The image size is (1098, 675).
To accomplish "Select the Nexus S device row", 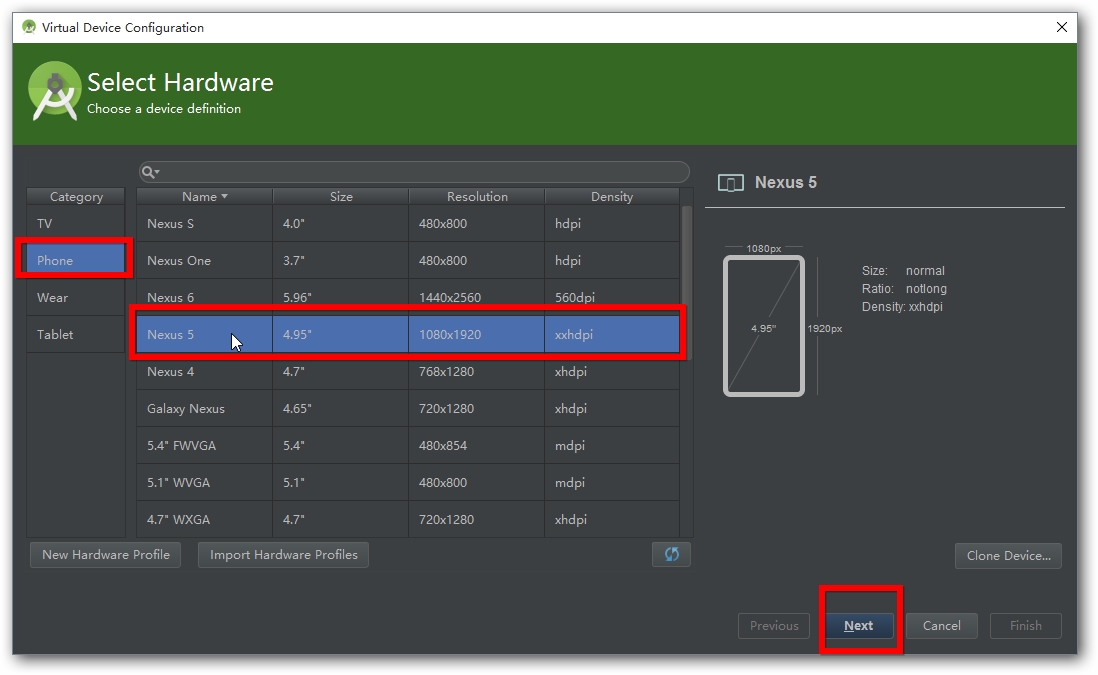I will [408, 223].
